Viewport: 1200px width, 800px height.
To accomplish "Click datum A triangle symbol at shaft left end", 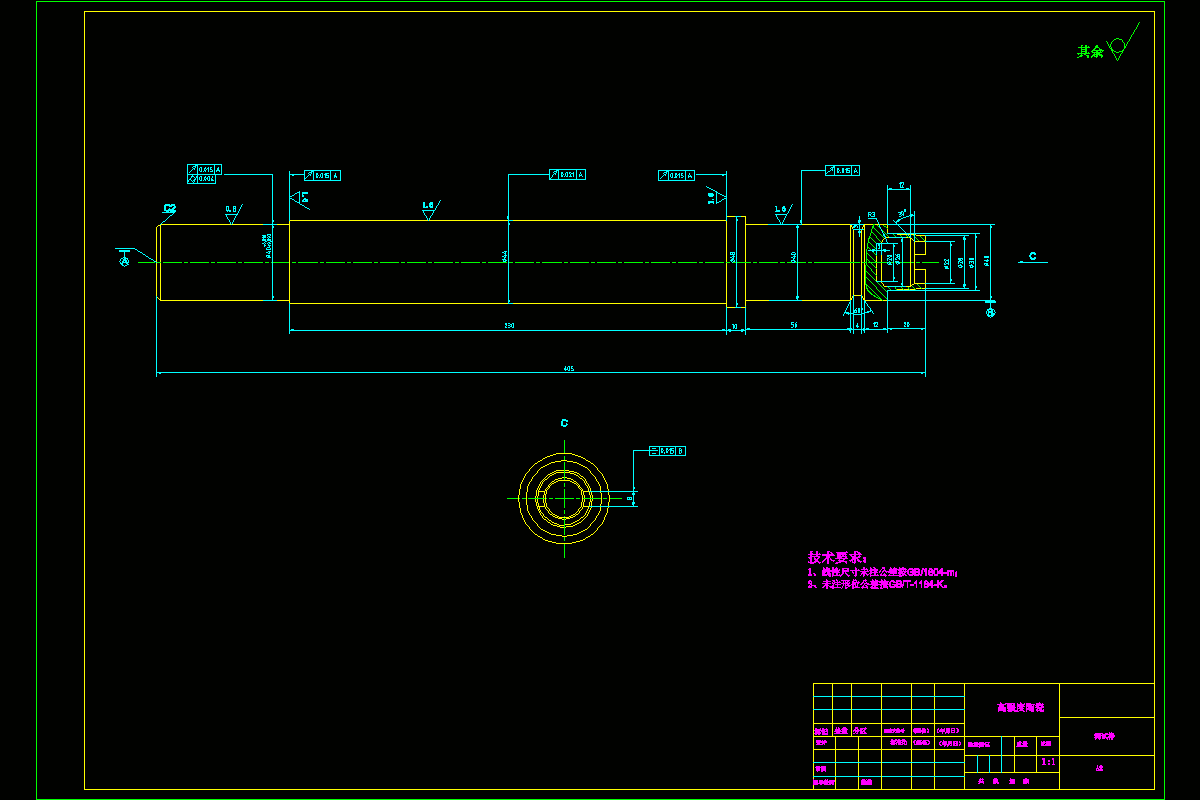I will tap(124, 256).
